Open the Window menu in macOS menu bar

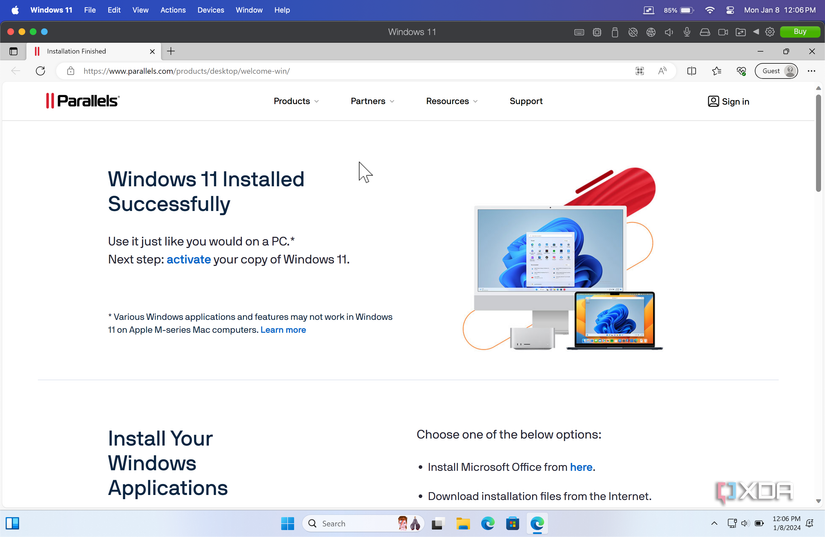249,10
